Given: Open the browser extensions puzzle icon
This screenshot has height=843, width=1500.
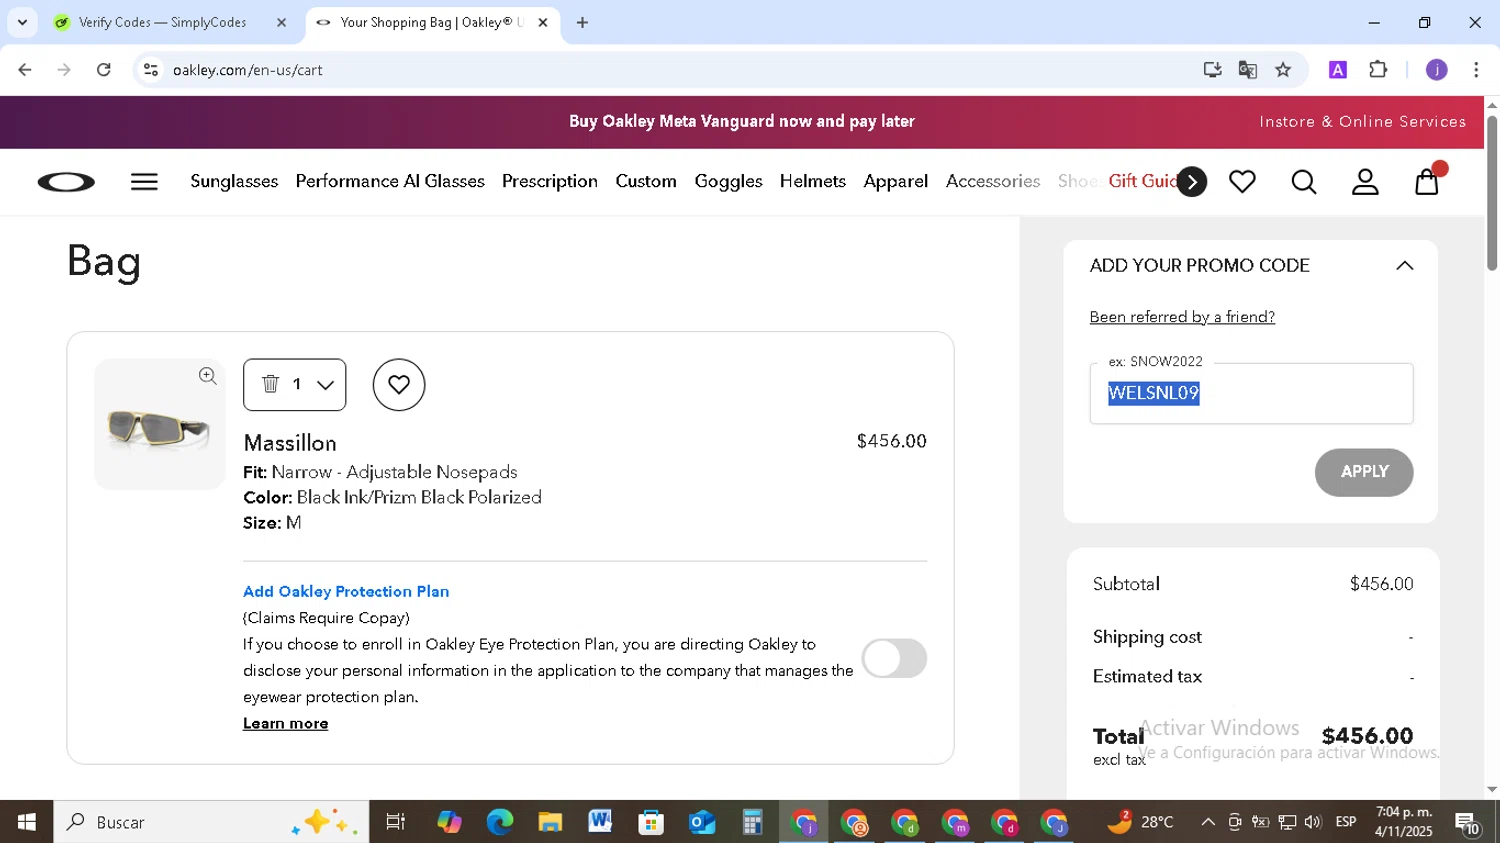Looking at the screenshot, I should pyautogui.click(x=1378, y=70).
